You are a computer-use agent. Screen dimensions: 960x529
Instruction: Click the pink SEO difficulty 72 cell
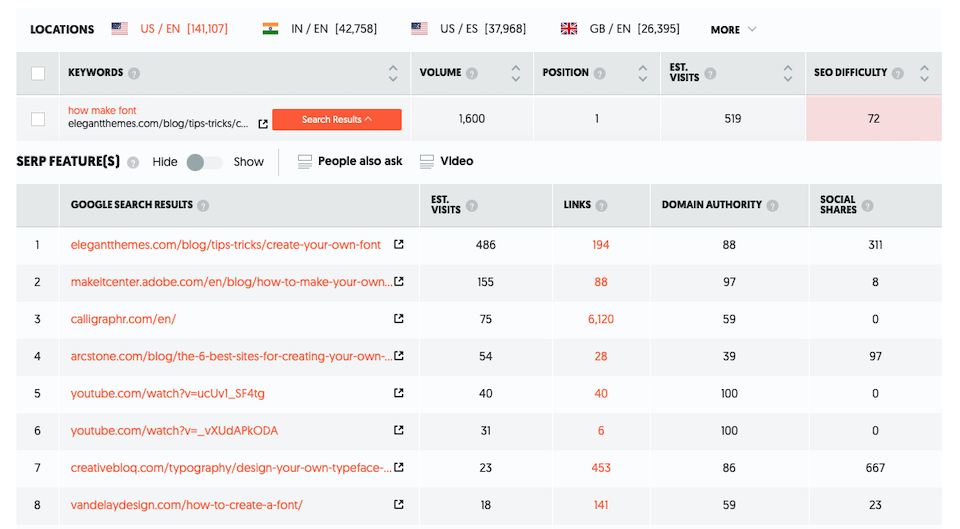point(873,119)
